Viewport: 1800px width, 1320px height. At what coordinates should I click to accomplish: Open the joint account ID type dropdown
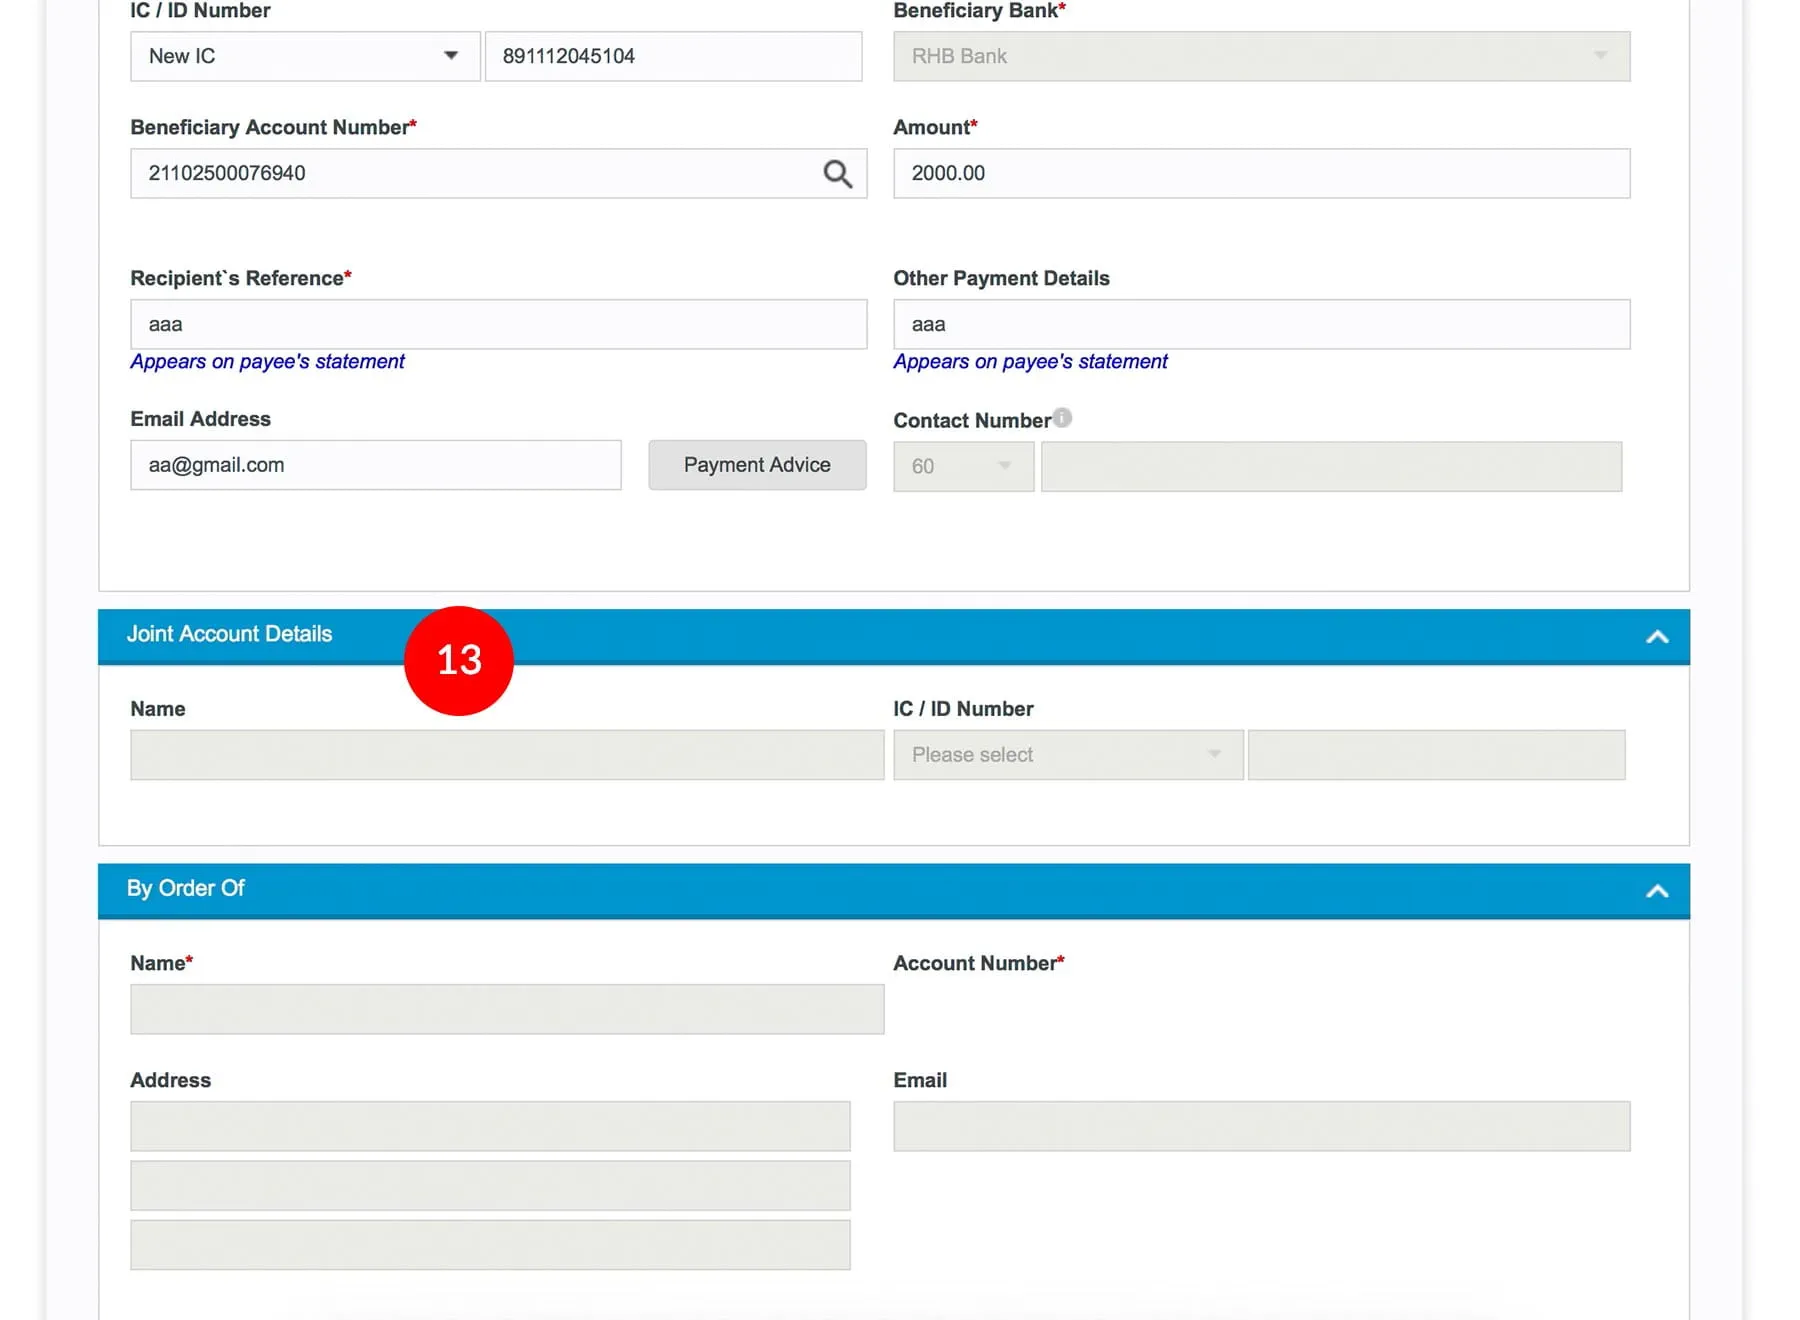[x=1067, y=755]
